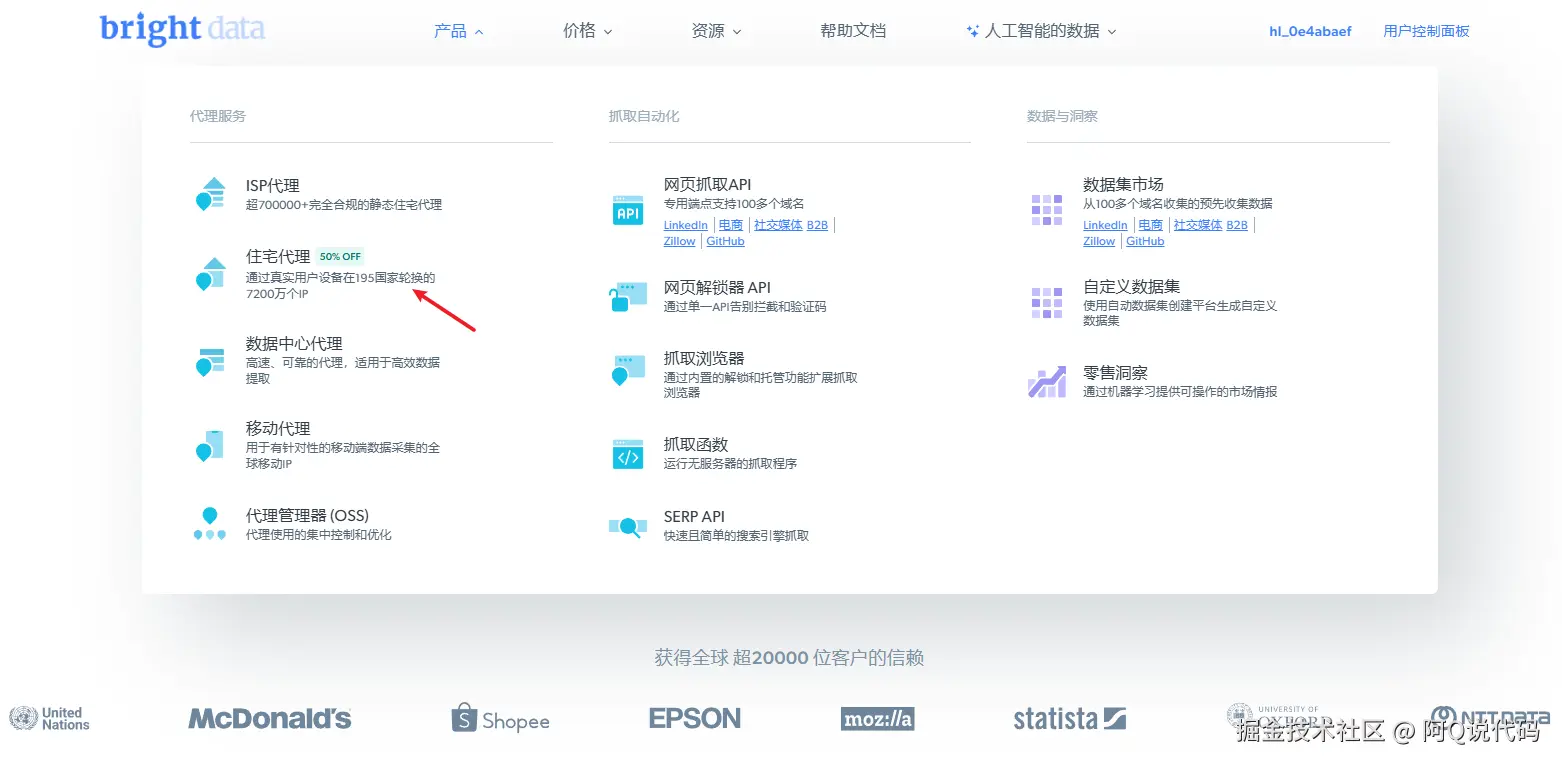
Task: Click Zillow link under 网页抓取API
Action: coord(680,241)
